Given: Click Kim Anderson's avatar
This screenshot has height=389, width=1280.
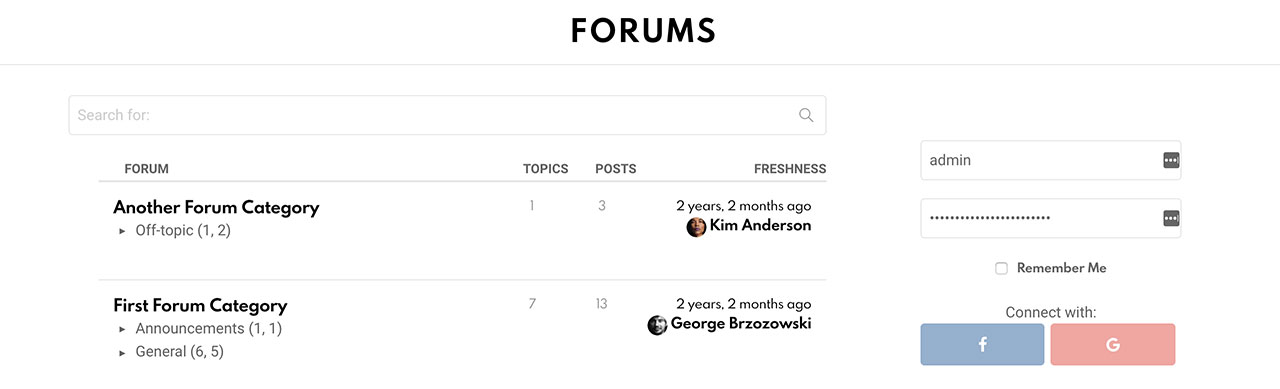Looking at the screenshot, I should pyautogui.click(x=696, y=227).
